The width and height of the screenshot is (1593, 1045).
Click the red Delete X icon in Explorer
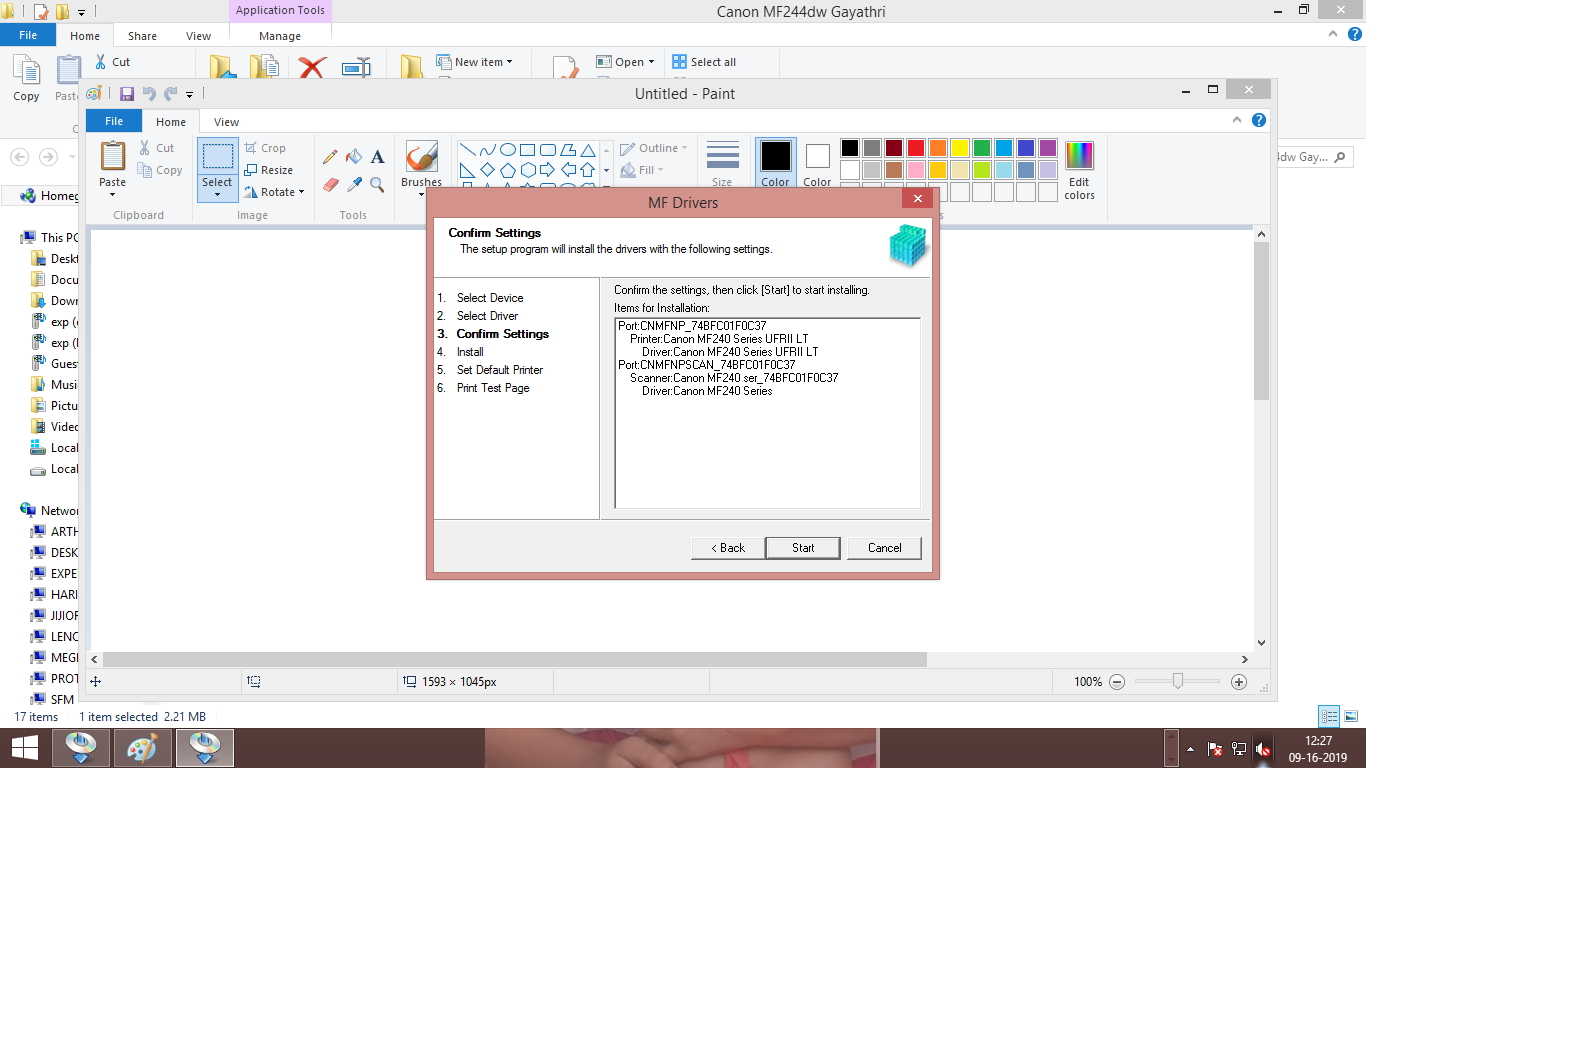(x=312, y=67)
